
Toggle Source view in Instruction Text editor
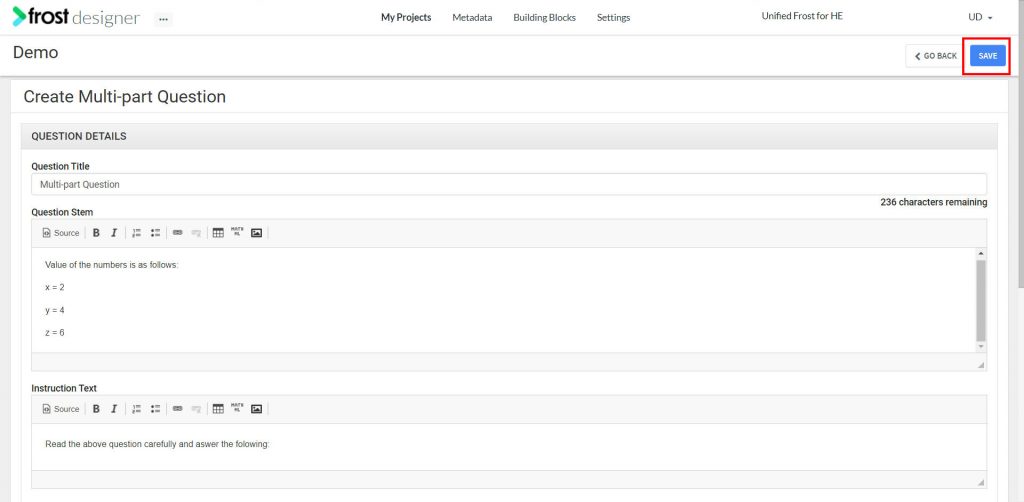pos(61,409)
